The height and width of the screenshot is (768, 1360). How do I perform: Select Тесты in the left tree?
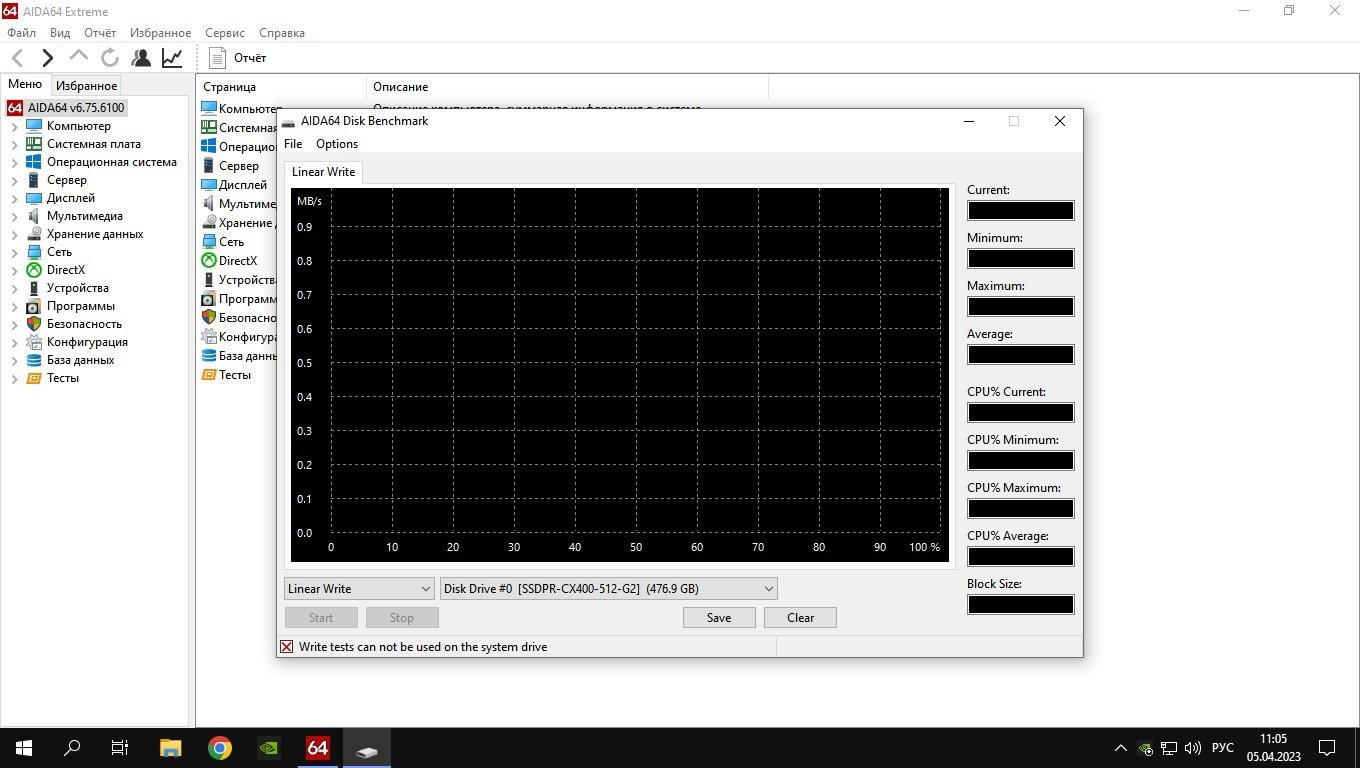tap(63, 378)
